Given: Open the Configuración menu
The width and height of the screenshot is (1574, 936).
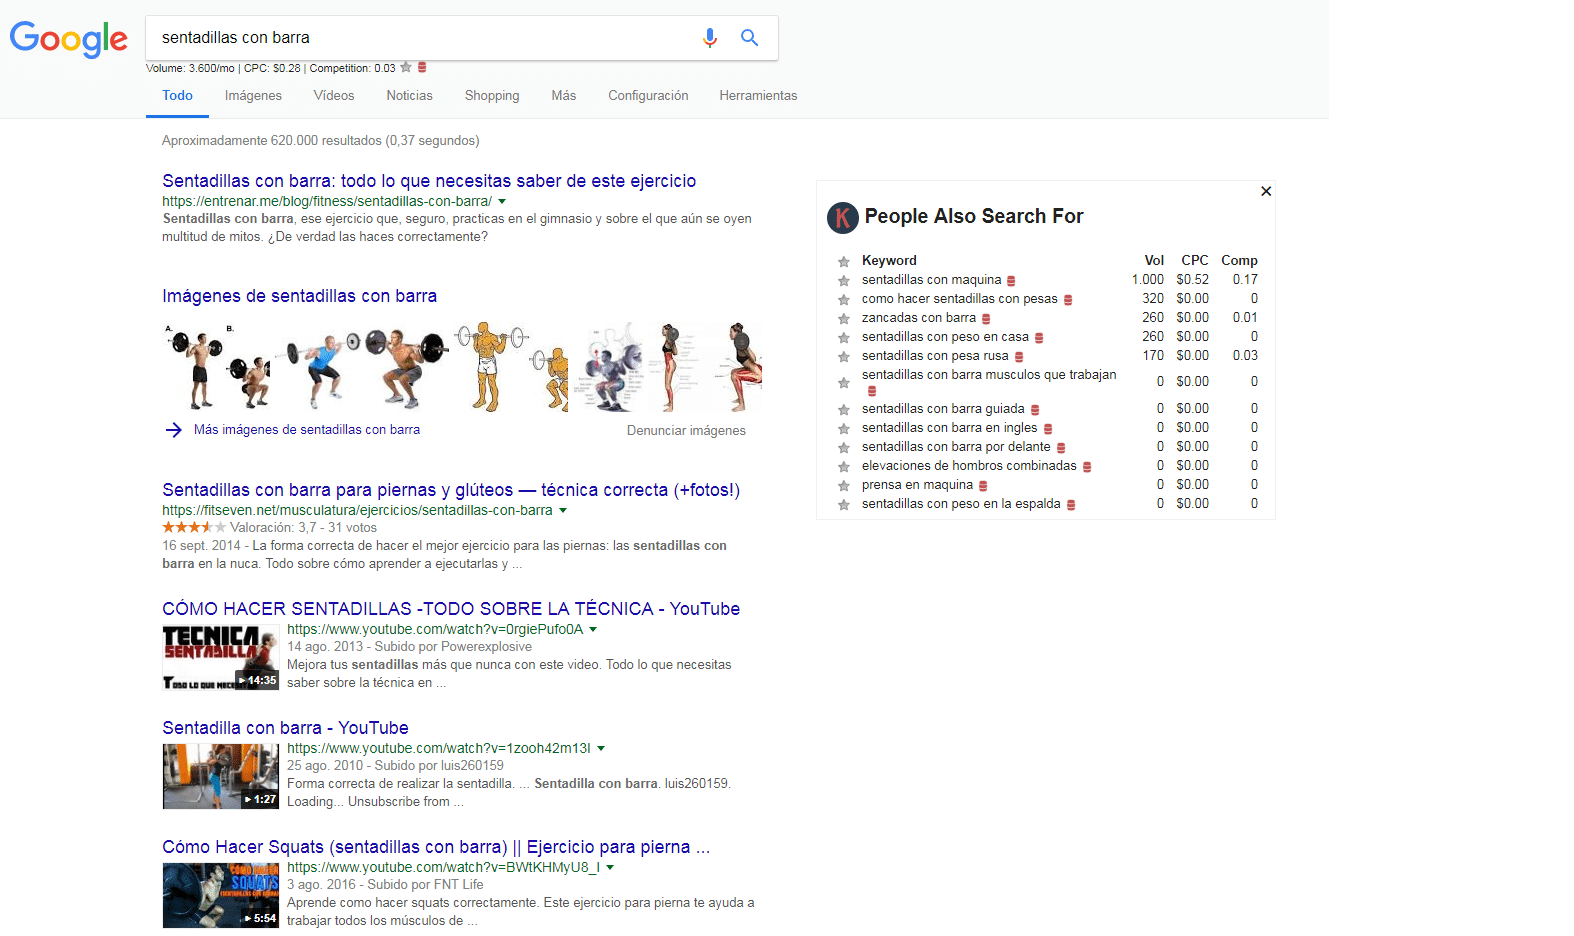Looking at the screenshot, I should point(648,96).
